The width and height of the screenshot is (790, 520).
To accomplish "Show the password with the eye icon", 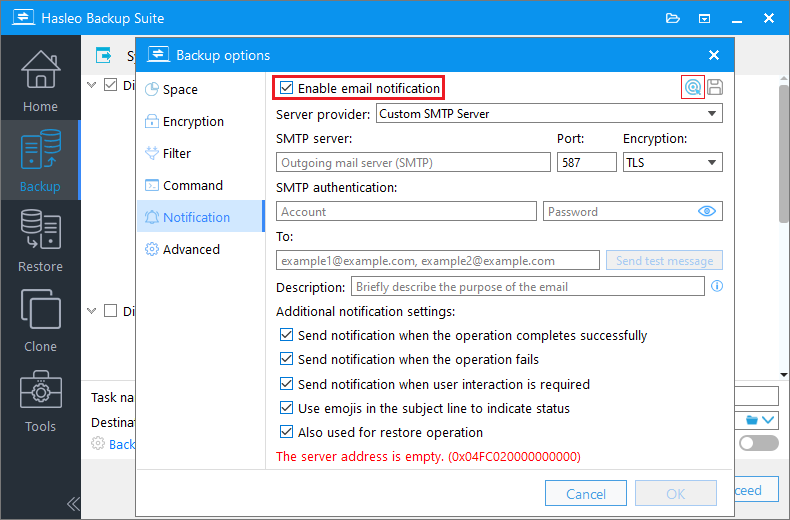I will coord(707,211).
